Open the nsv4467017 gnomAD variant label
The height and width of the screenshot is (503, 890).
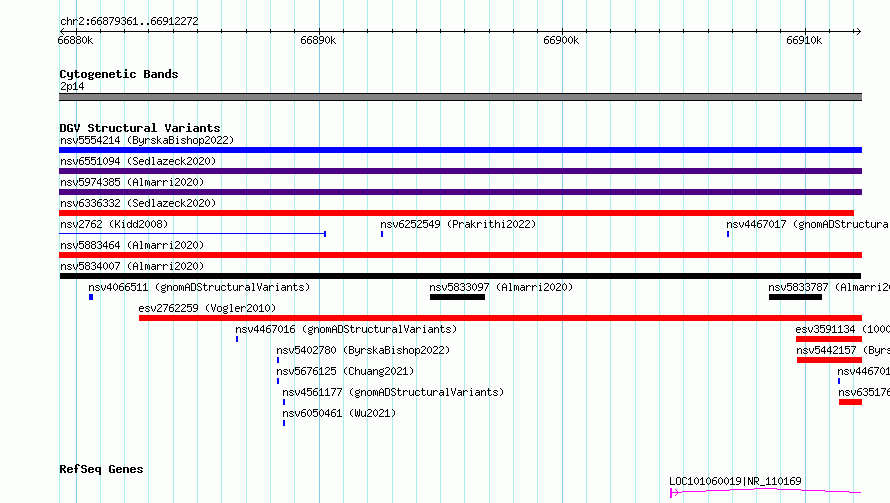(807, 224)
